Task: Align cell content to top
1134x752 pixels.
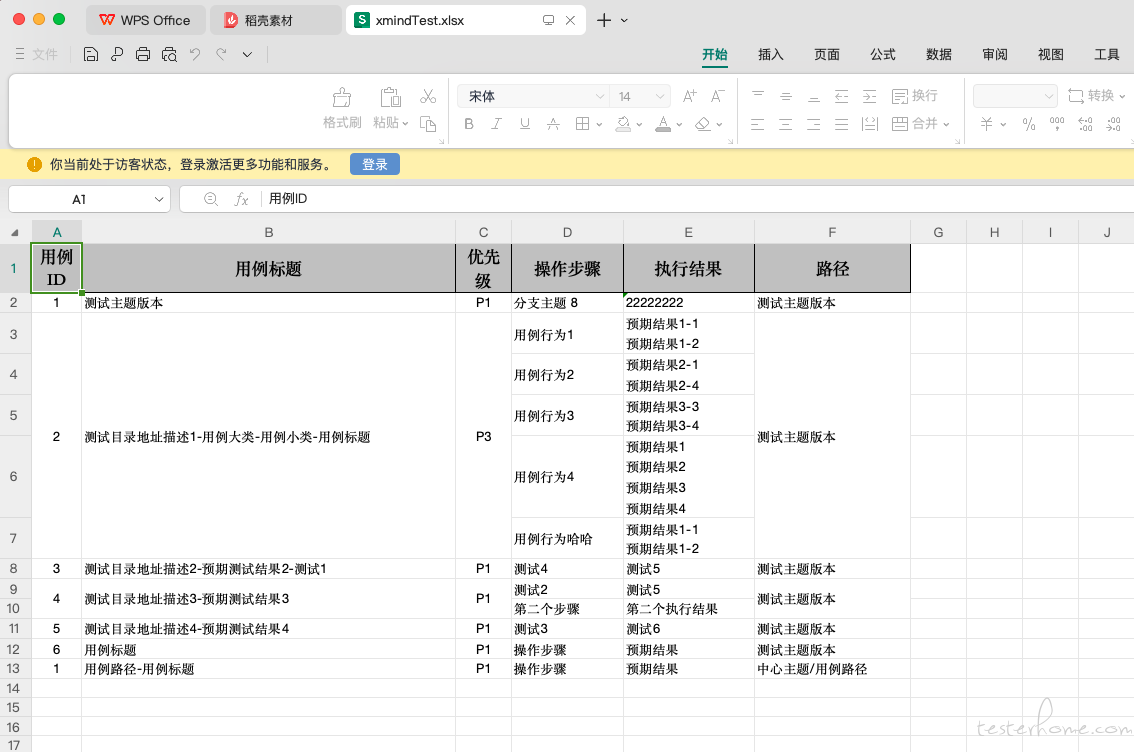Action: (758, 95)
